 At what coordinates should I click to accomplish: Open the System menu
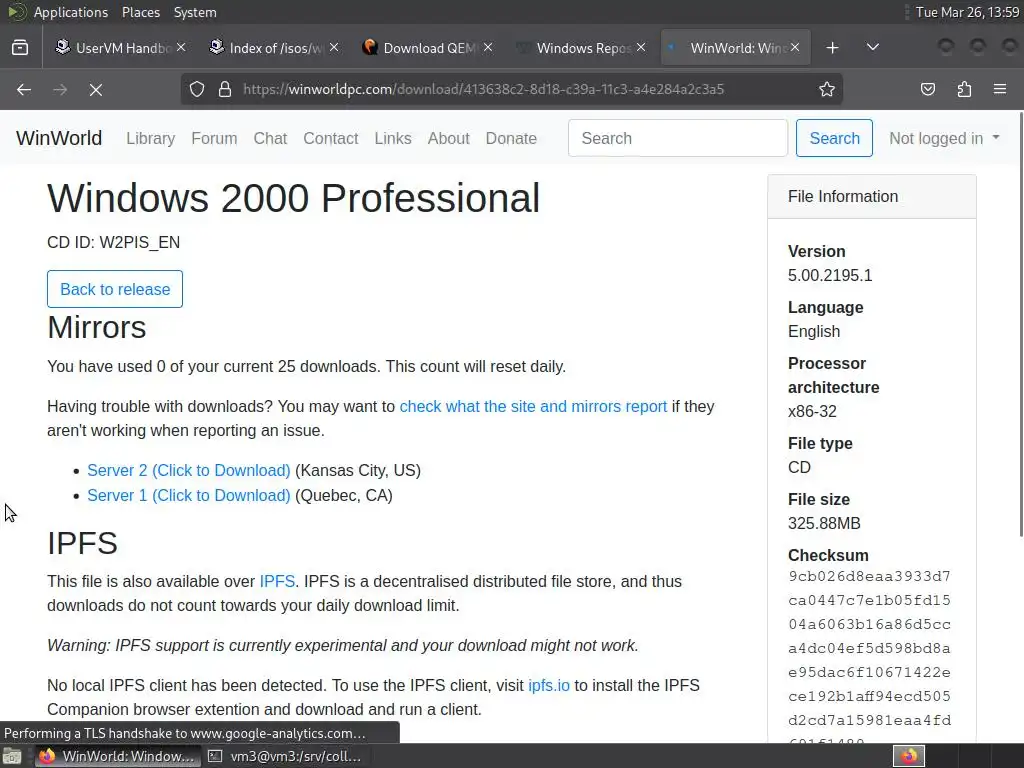[x=195, y=12]
